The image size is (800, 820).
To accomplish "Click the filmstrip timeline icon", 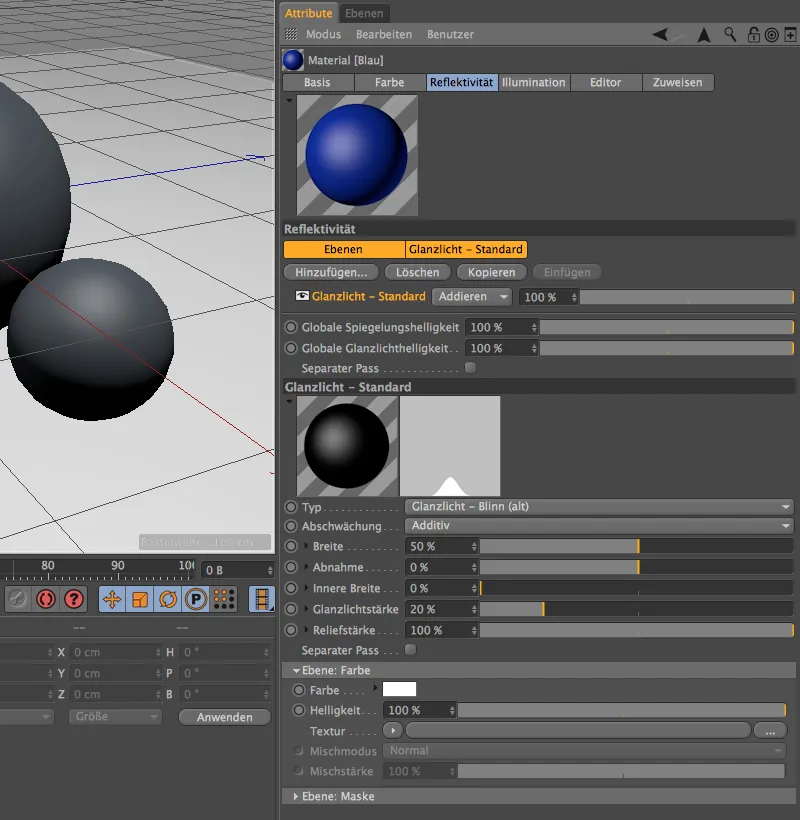I will click(261, 599).
